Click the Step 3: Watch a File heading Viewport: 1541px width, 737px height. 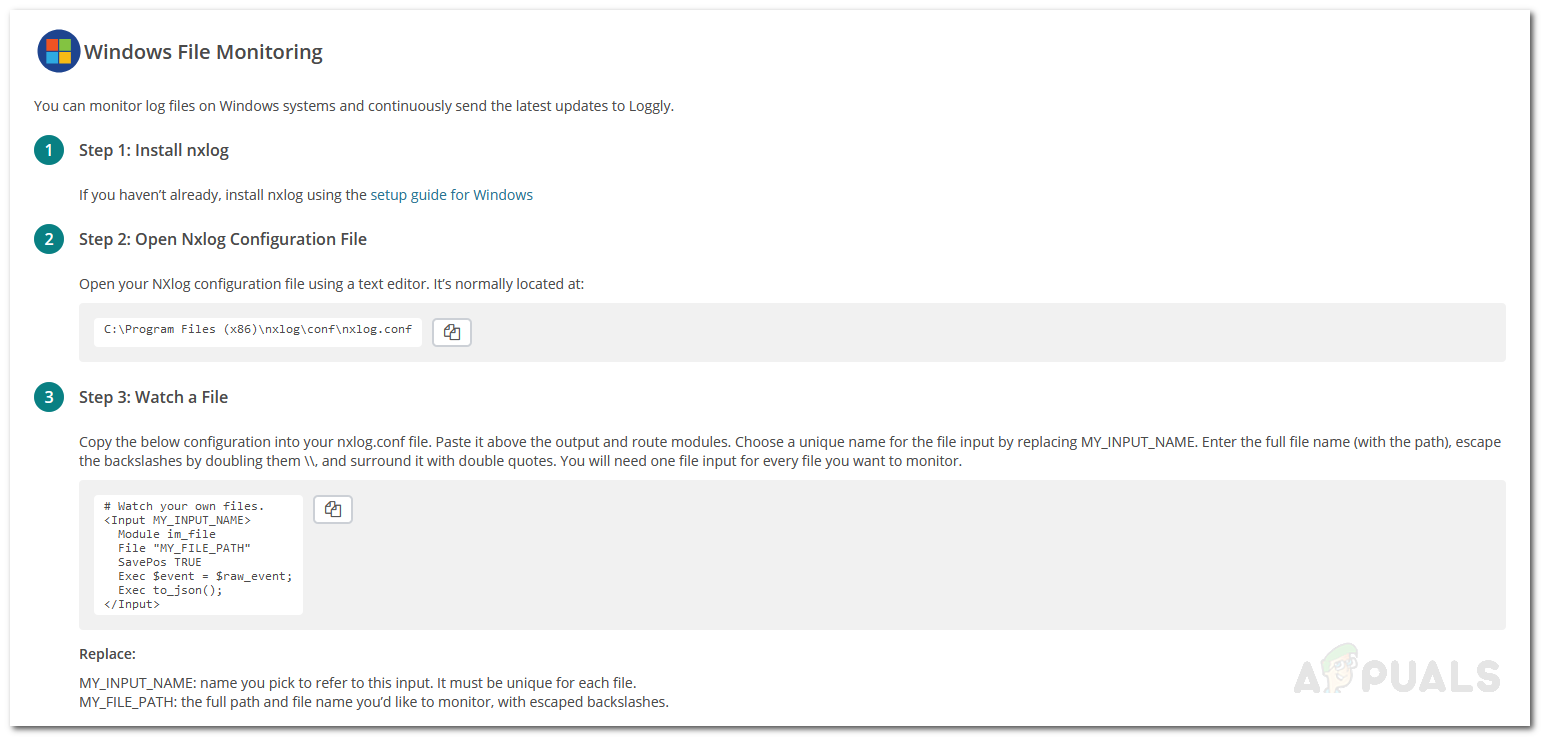[x=154, y=398]
